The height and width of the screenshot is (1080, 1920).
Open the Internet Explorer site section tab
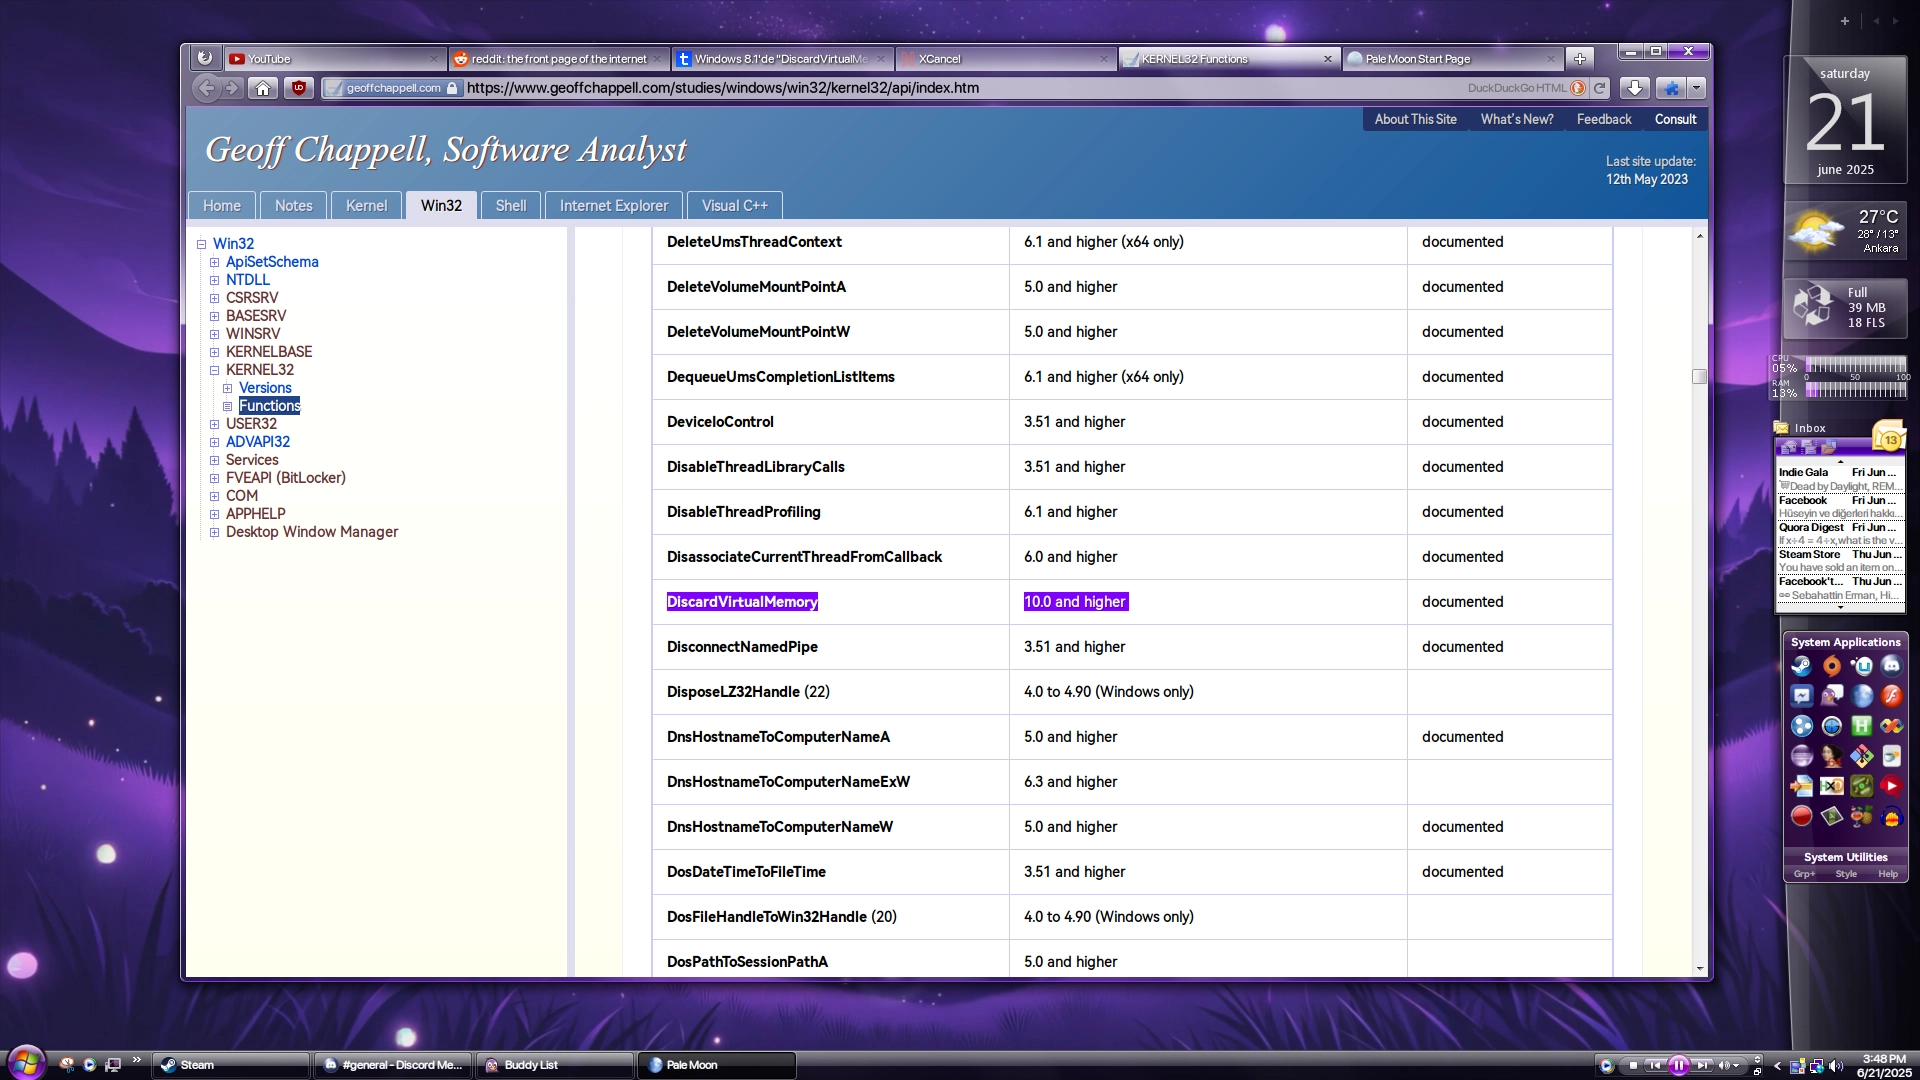613,205
